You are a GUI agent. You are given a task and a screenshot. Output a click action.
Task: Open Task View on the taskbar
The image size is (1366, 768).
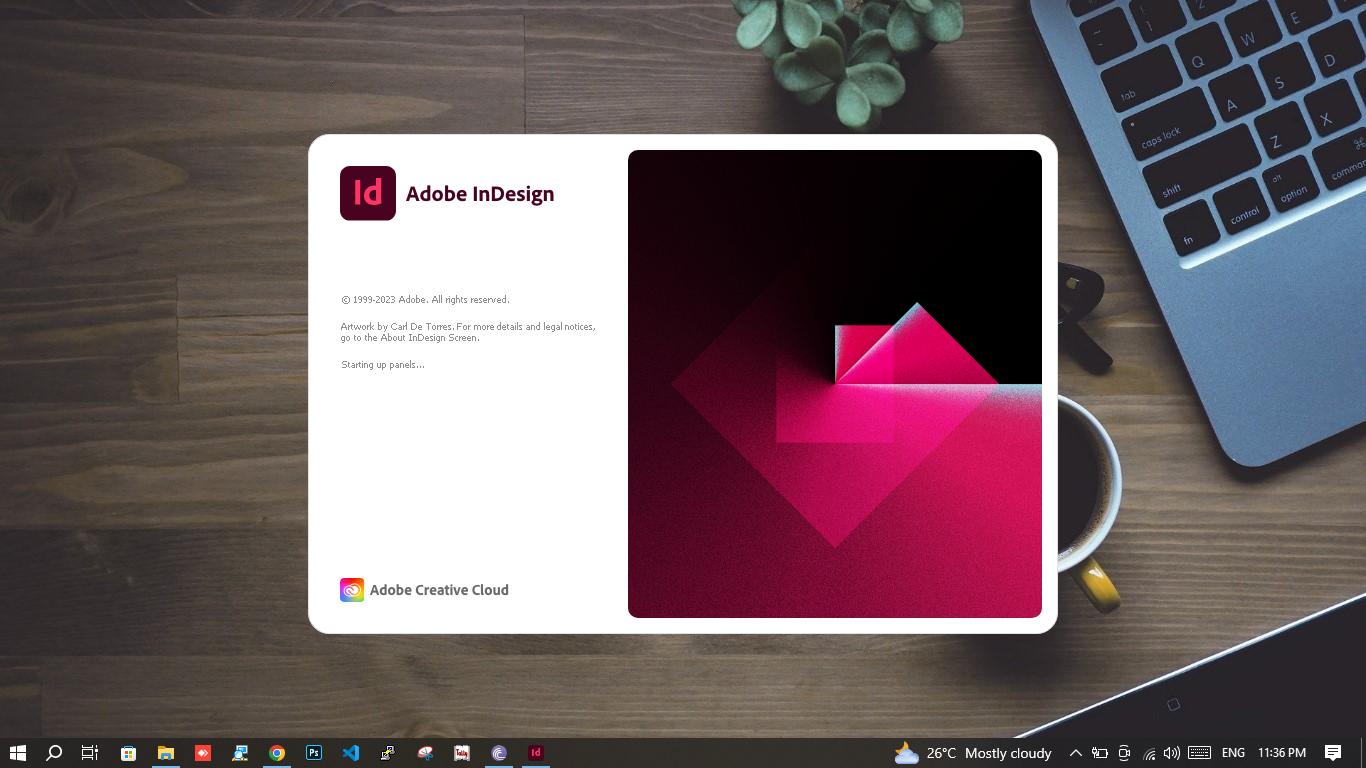[90, 753]
